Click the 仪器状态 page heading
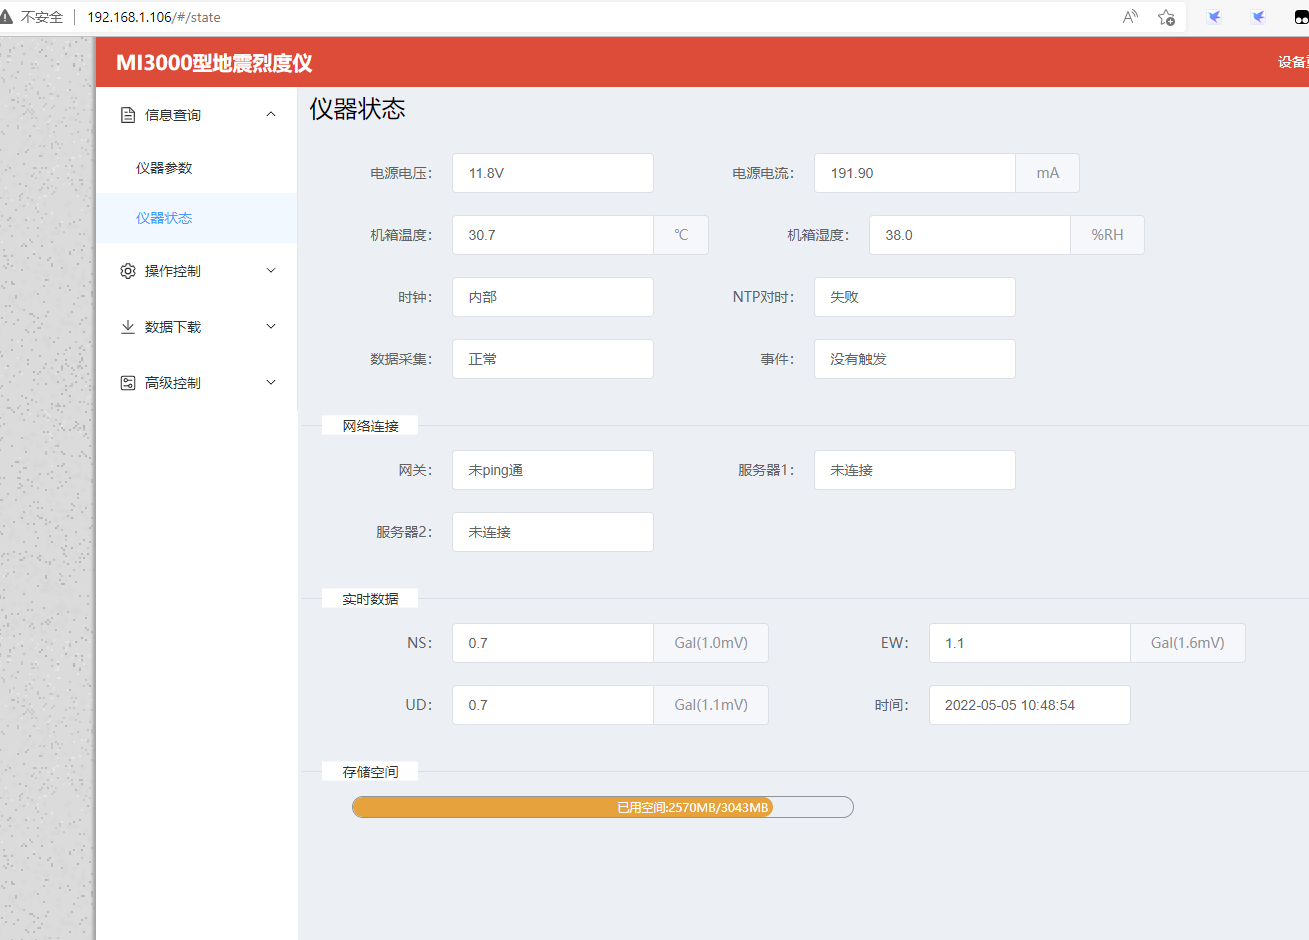The width and height of the screenshot is (1309, 940). (x=357, y=109)
